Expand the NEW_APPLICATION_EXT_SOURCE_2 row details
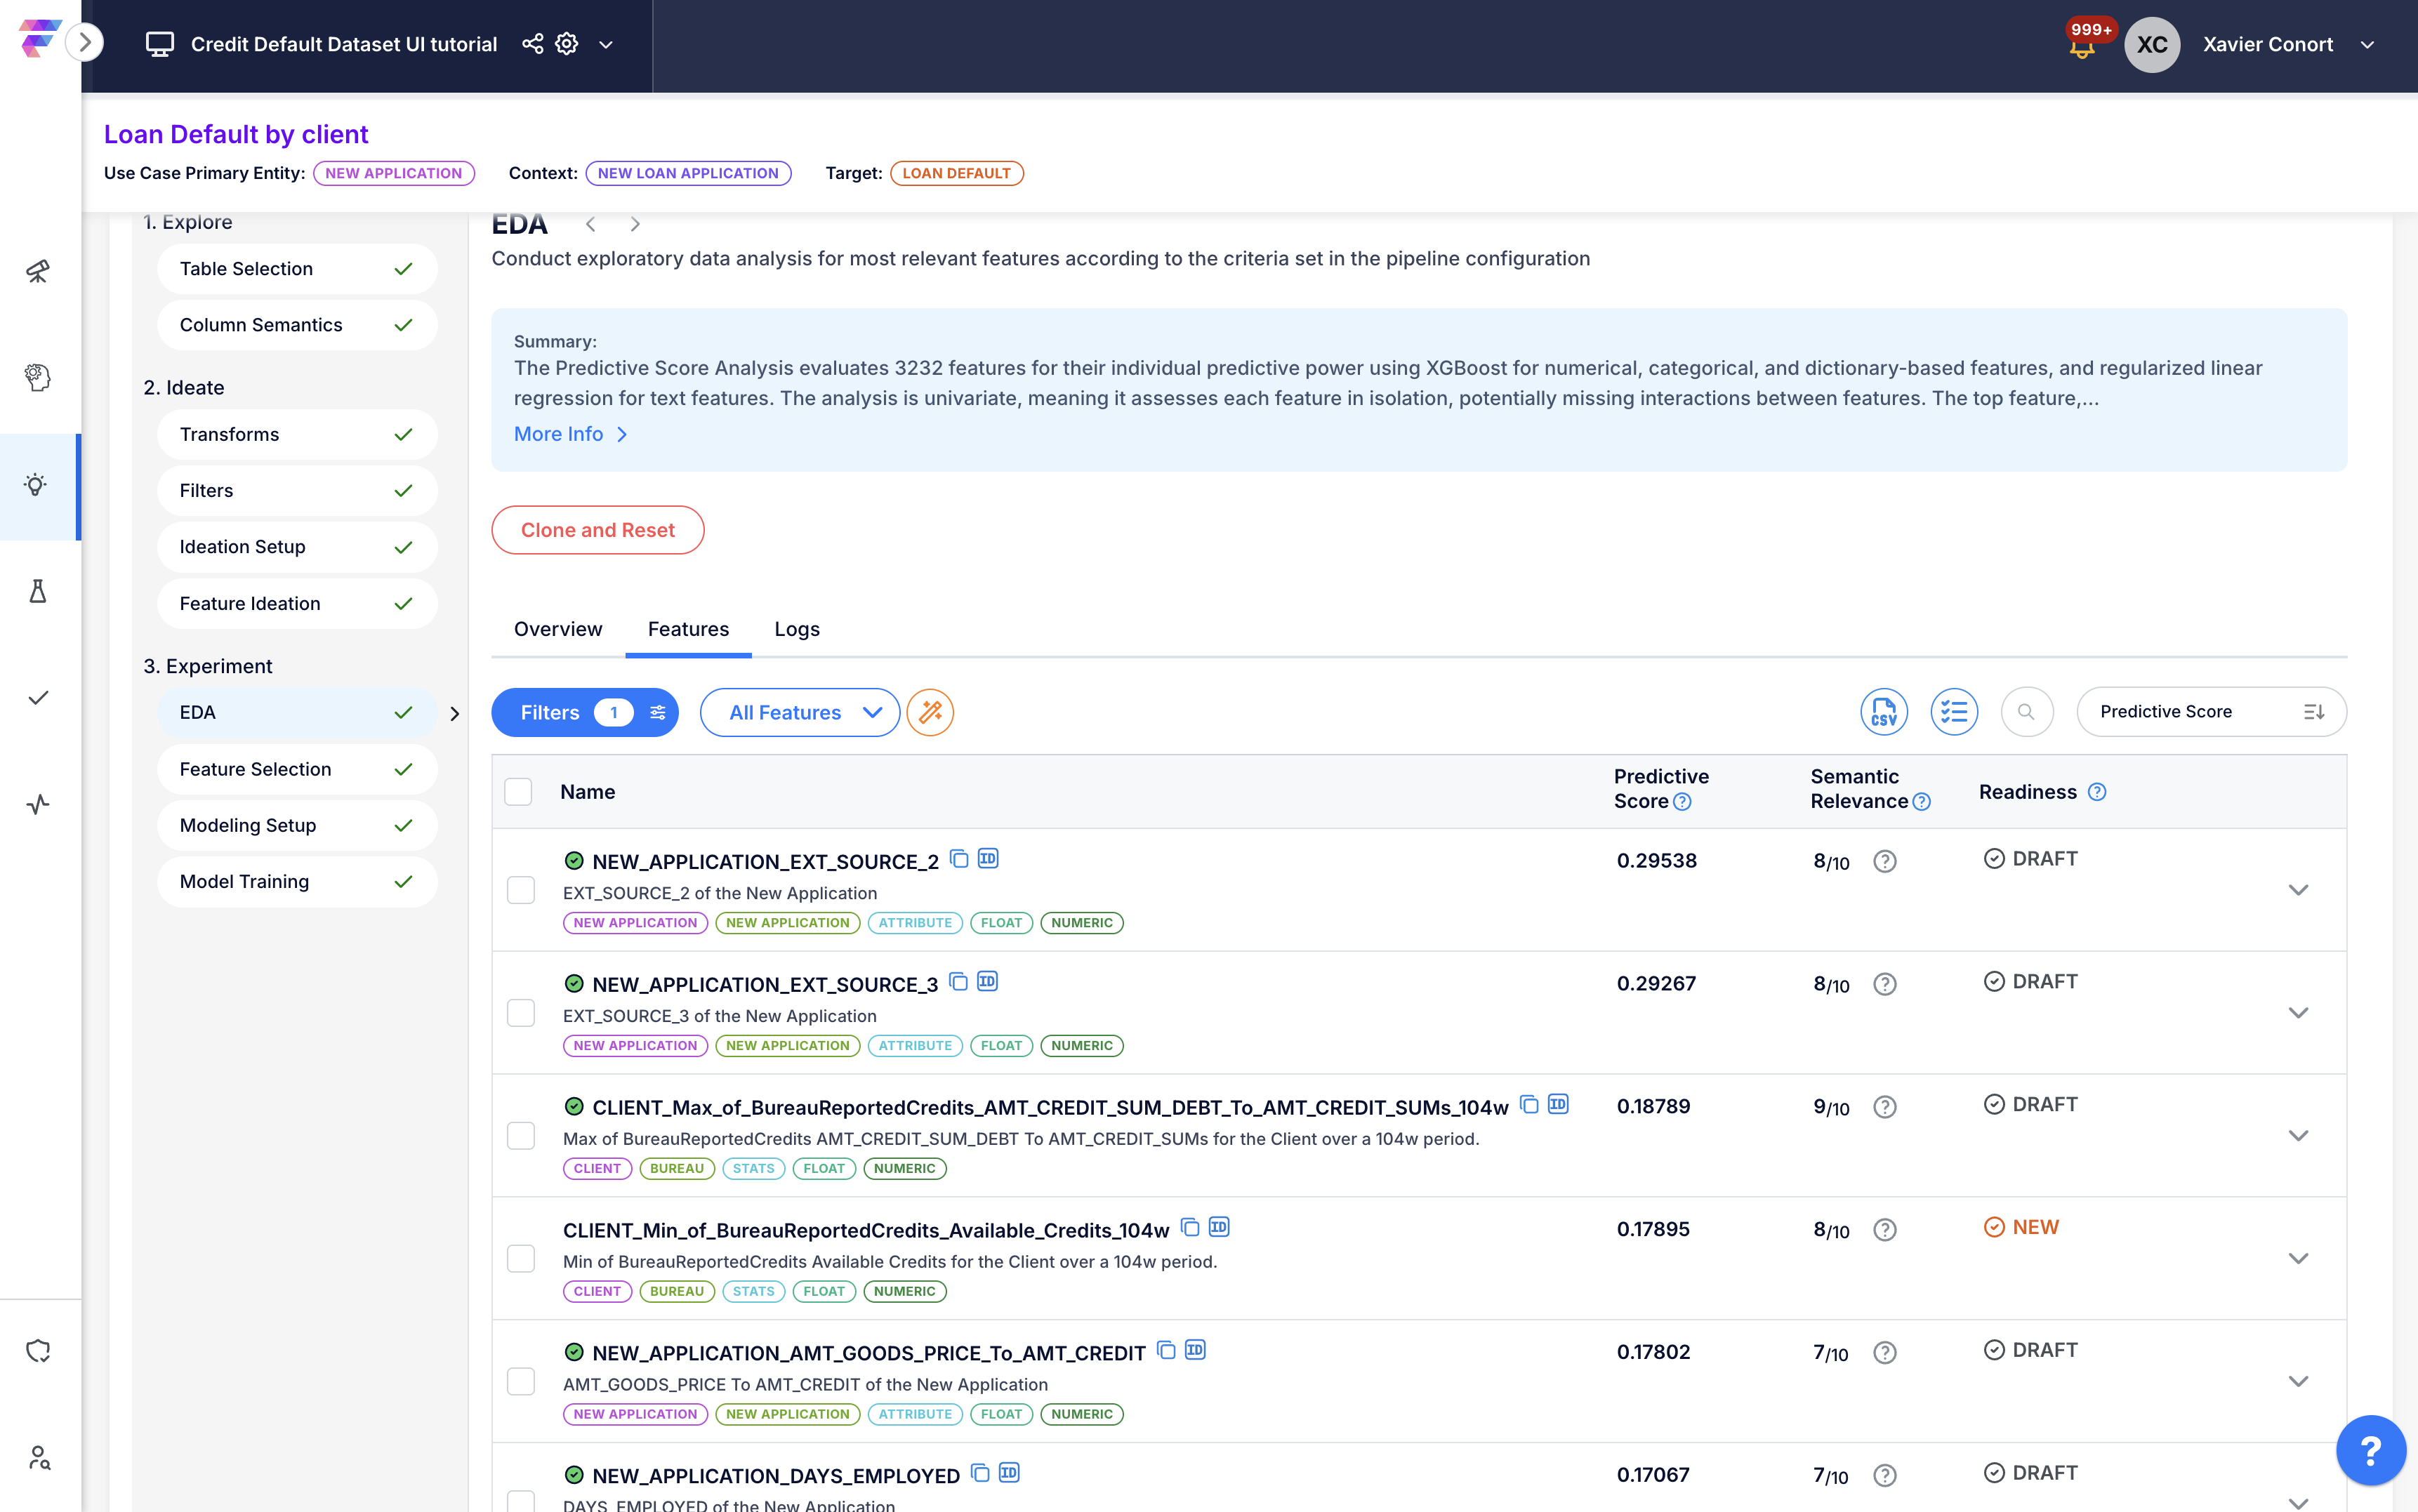 pyautogui.click(x=2298, y=890)
